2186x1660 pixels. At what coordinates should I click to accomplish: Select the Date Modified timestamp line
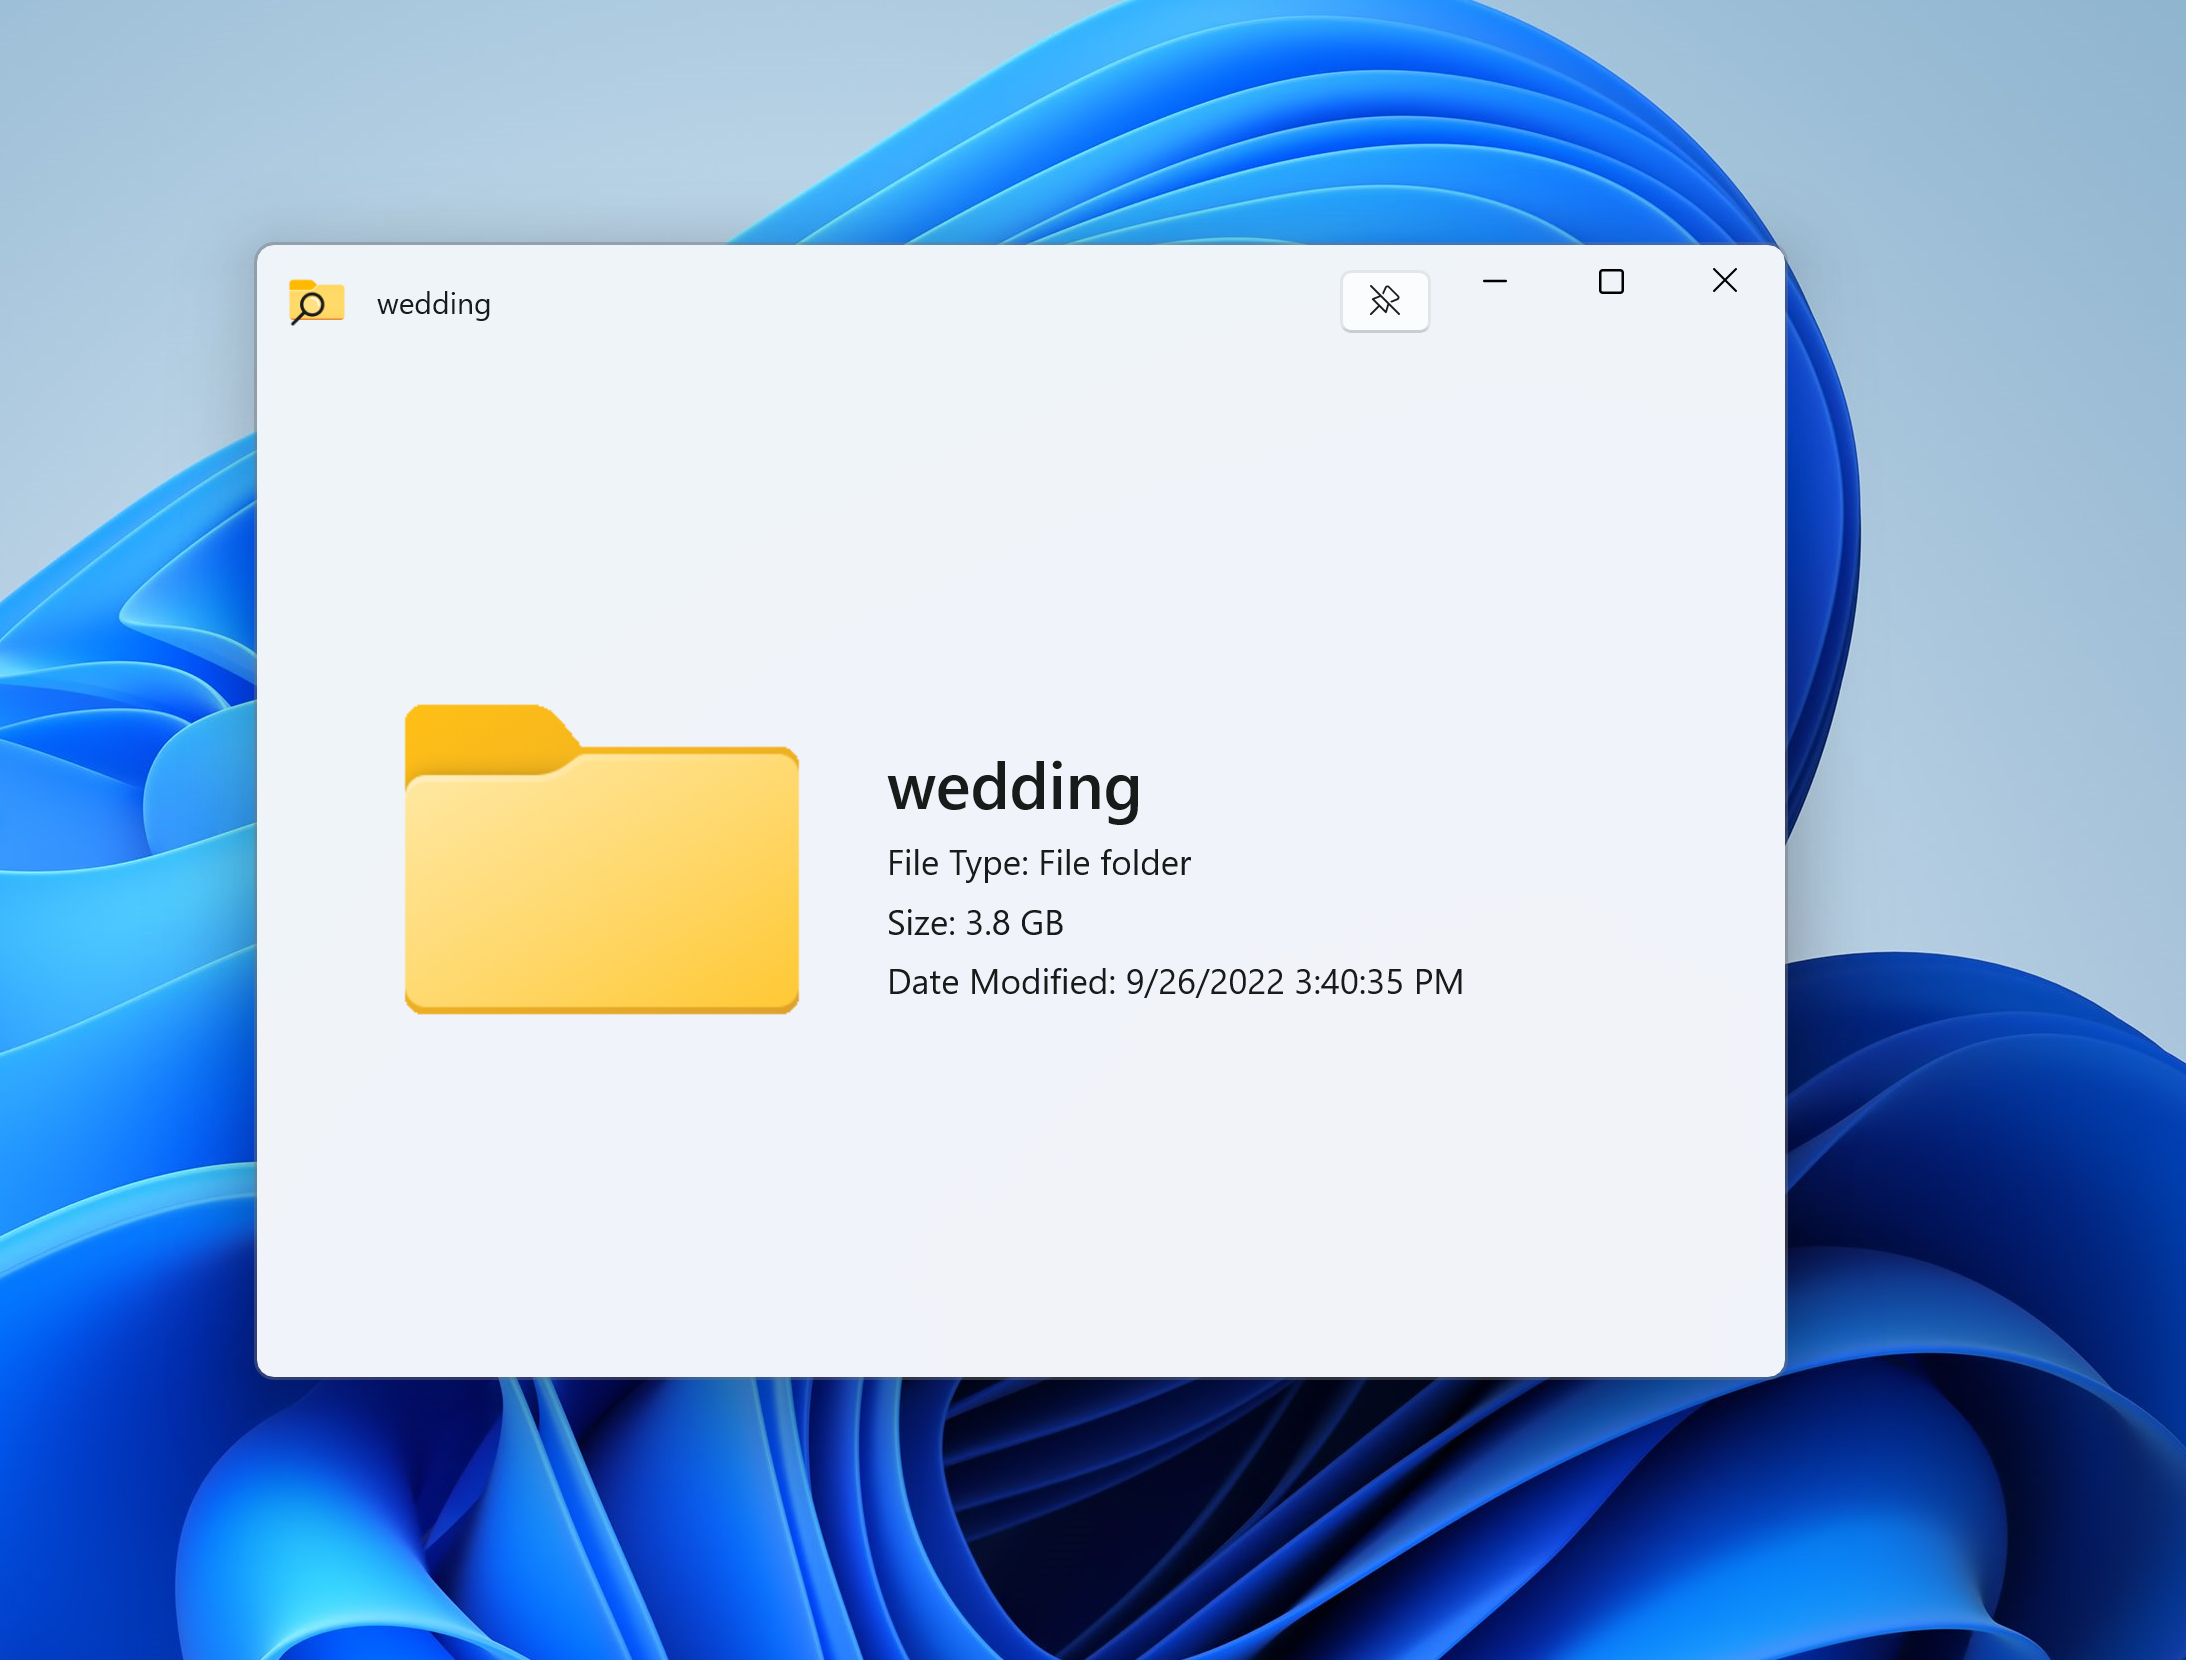(1175, 982)
